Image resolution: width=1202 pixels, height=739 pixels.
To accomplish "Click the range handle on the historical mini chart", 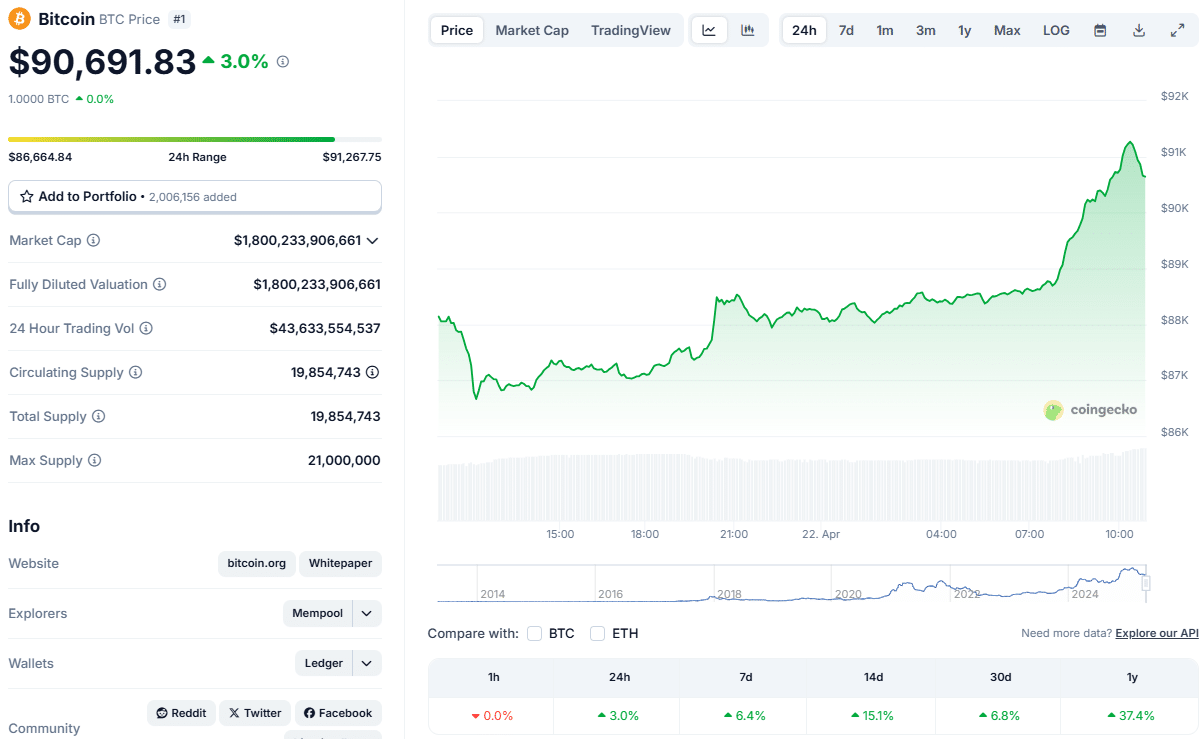I will [1146, 582].
